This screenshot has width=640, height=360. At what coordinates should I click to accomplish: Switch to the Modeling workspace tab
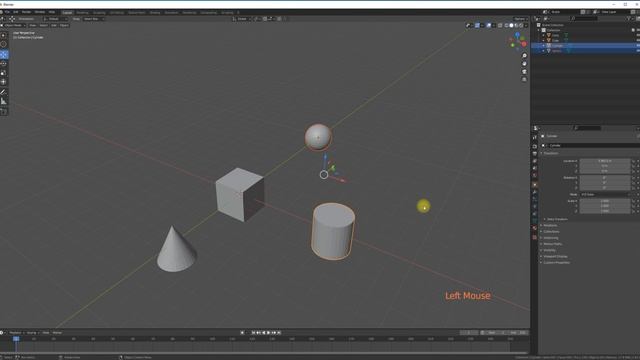(x=82, y=13)
